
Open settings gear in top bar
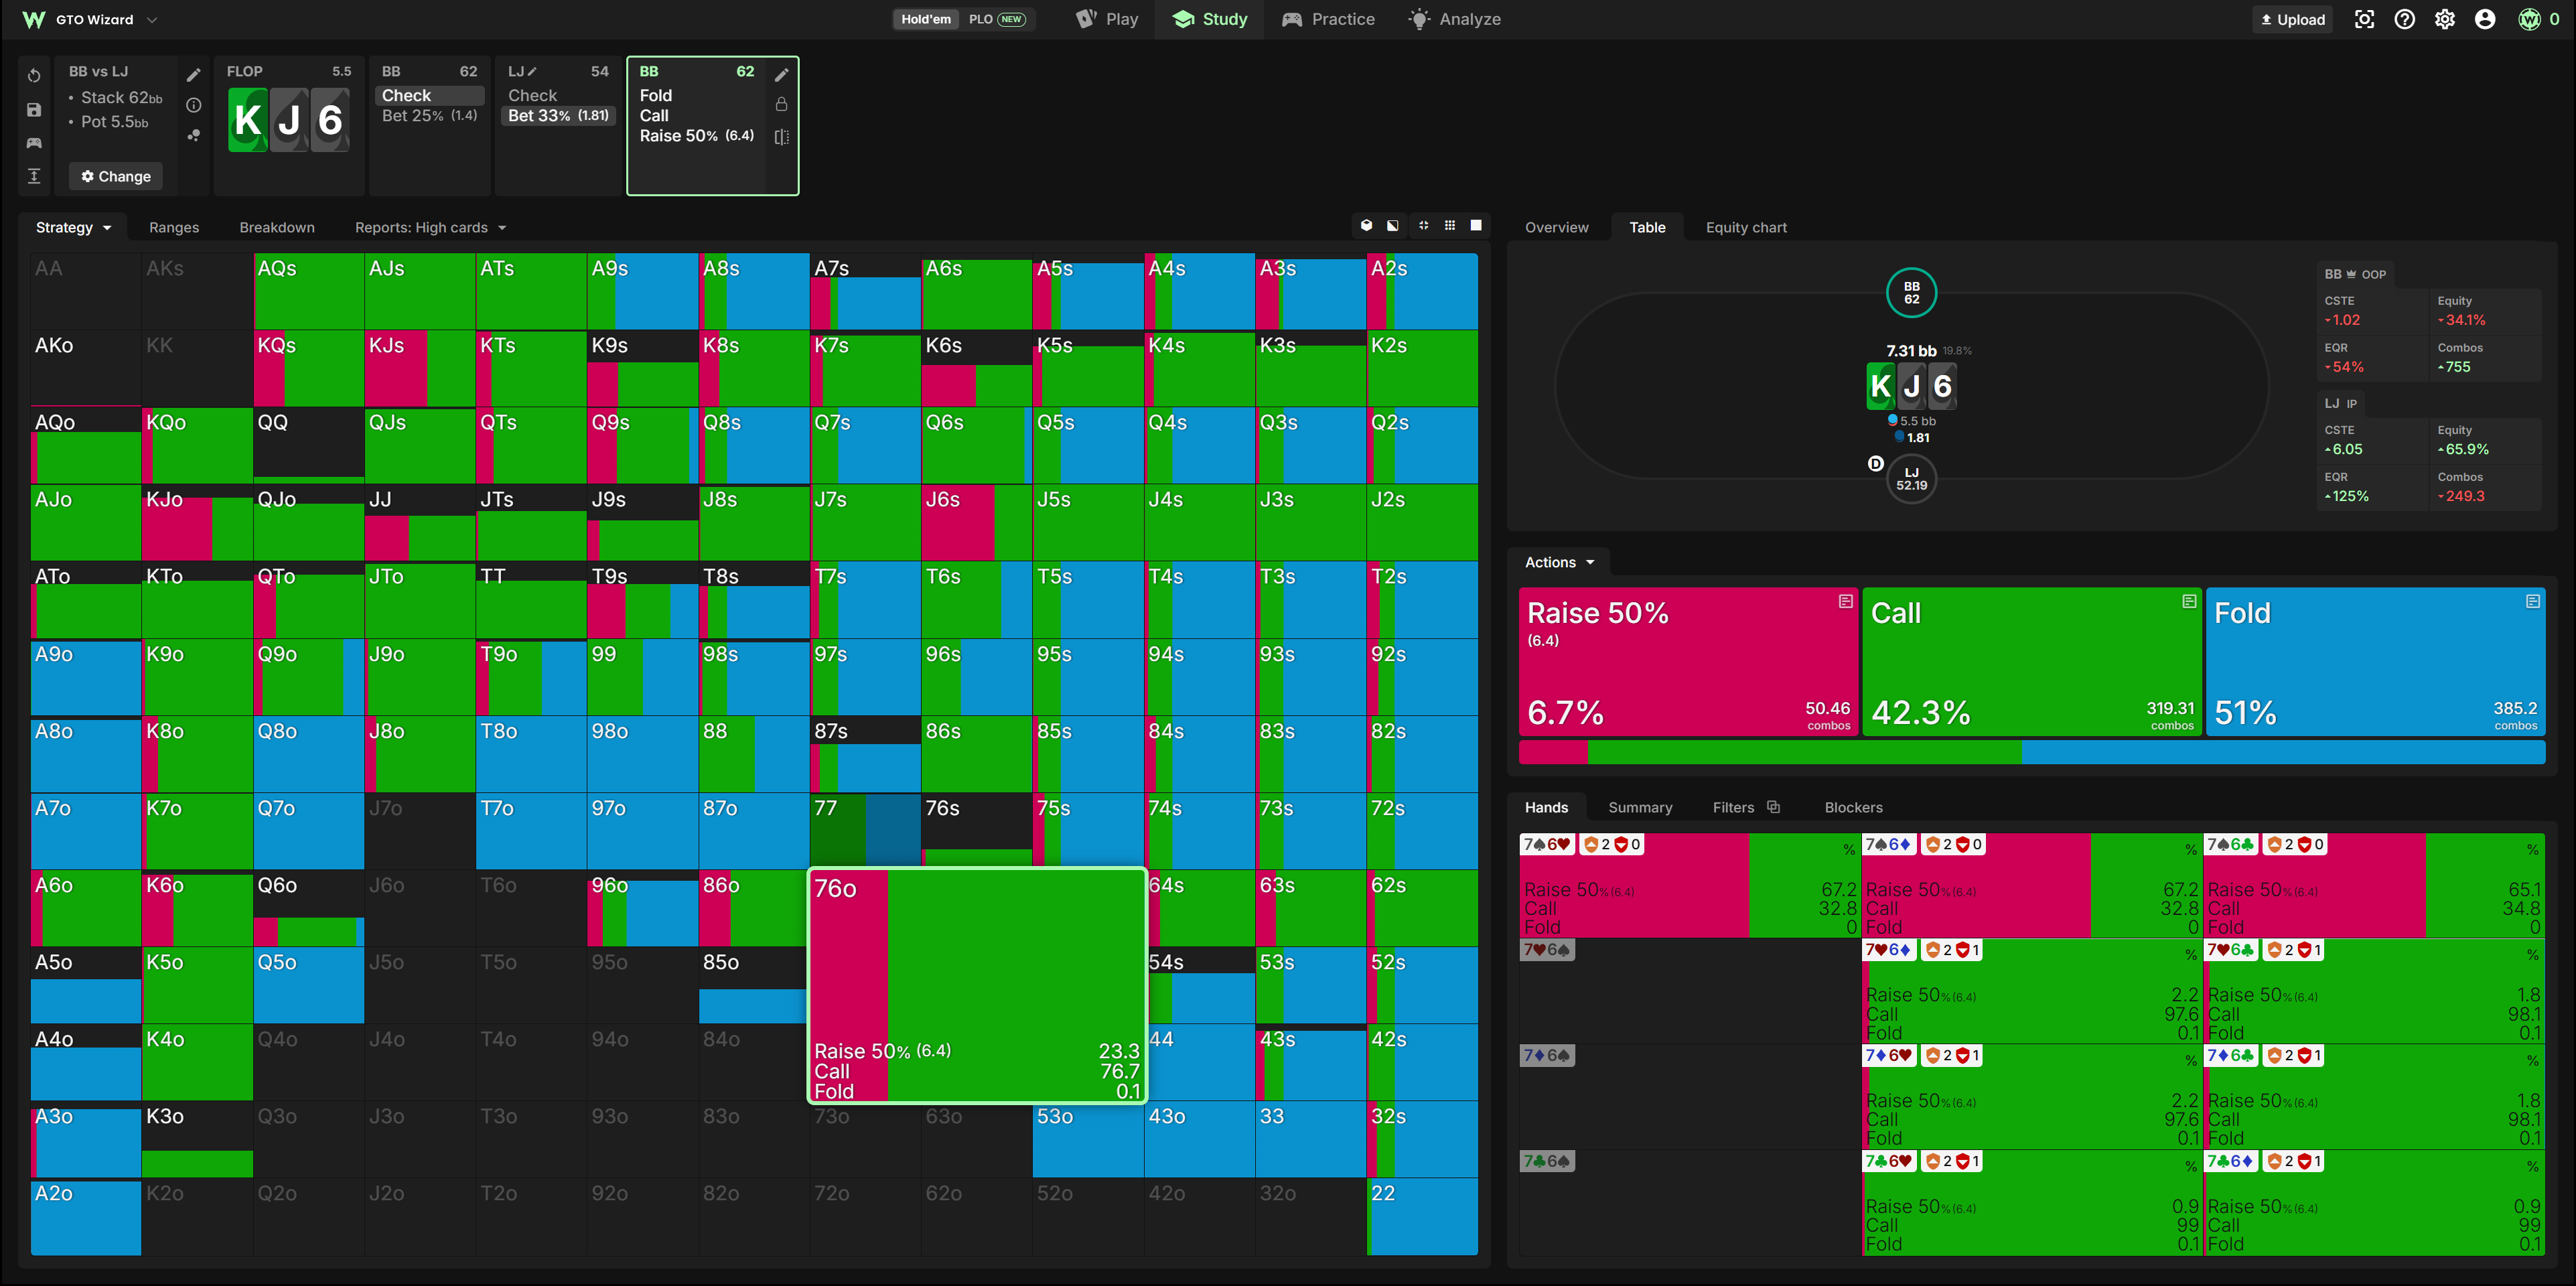(2445, 19)
